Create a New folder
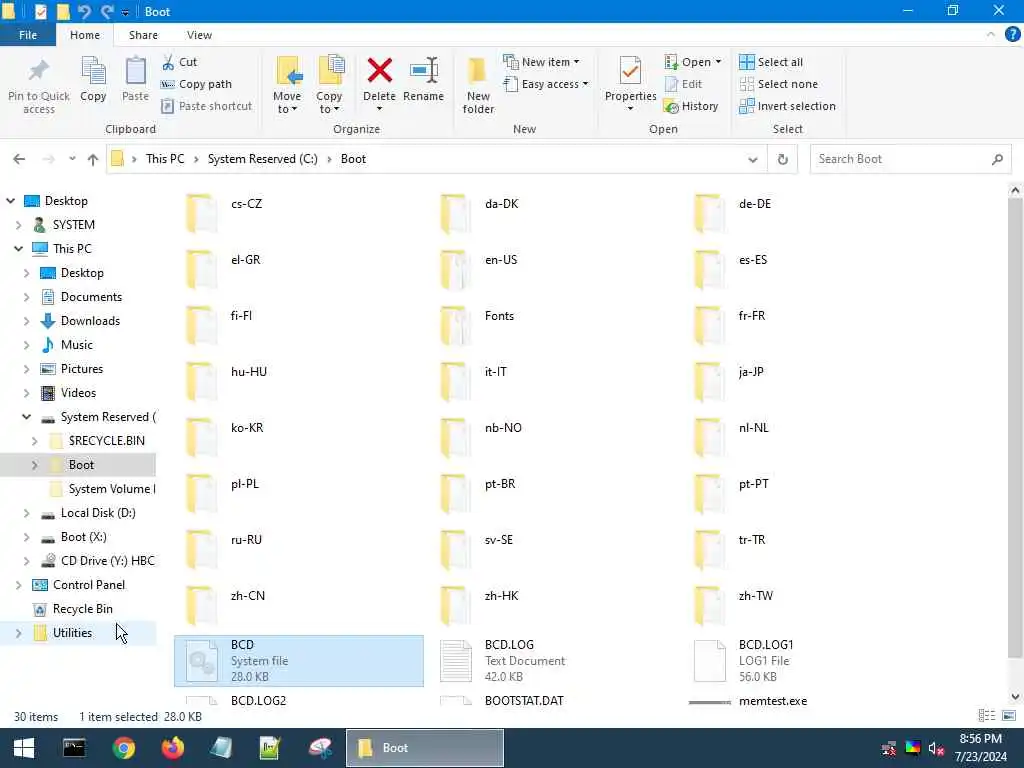The height and width of the screenshot is (768, 1024). point(478,85)
